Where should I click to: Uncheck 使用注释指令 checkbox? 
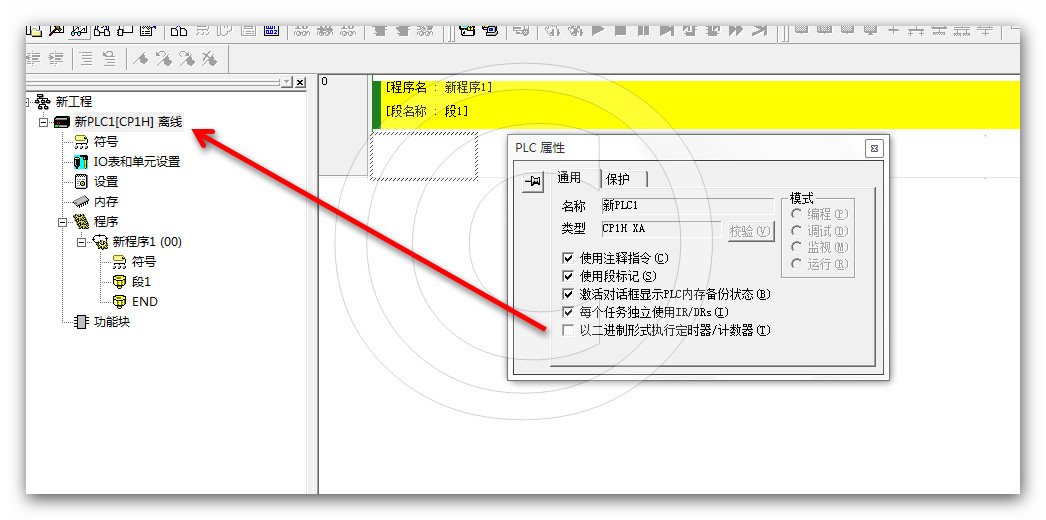pos(568,258)
